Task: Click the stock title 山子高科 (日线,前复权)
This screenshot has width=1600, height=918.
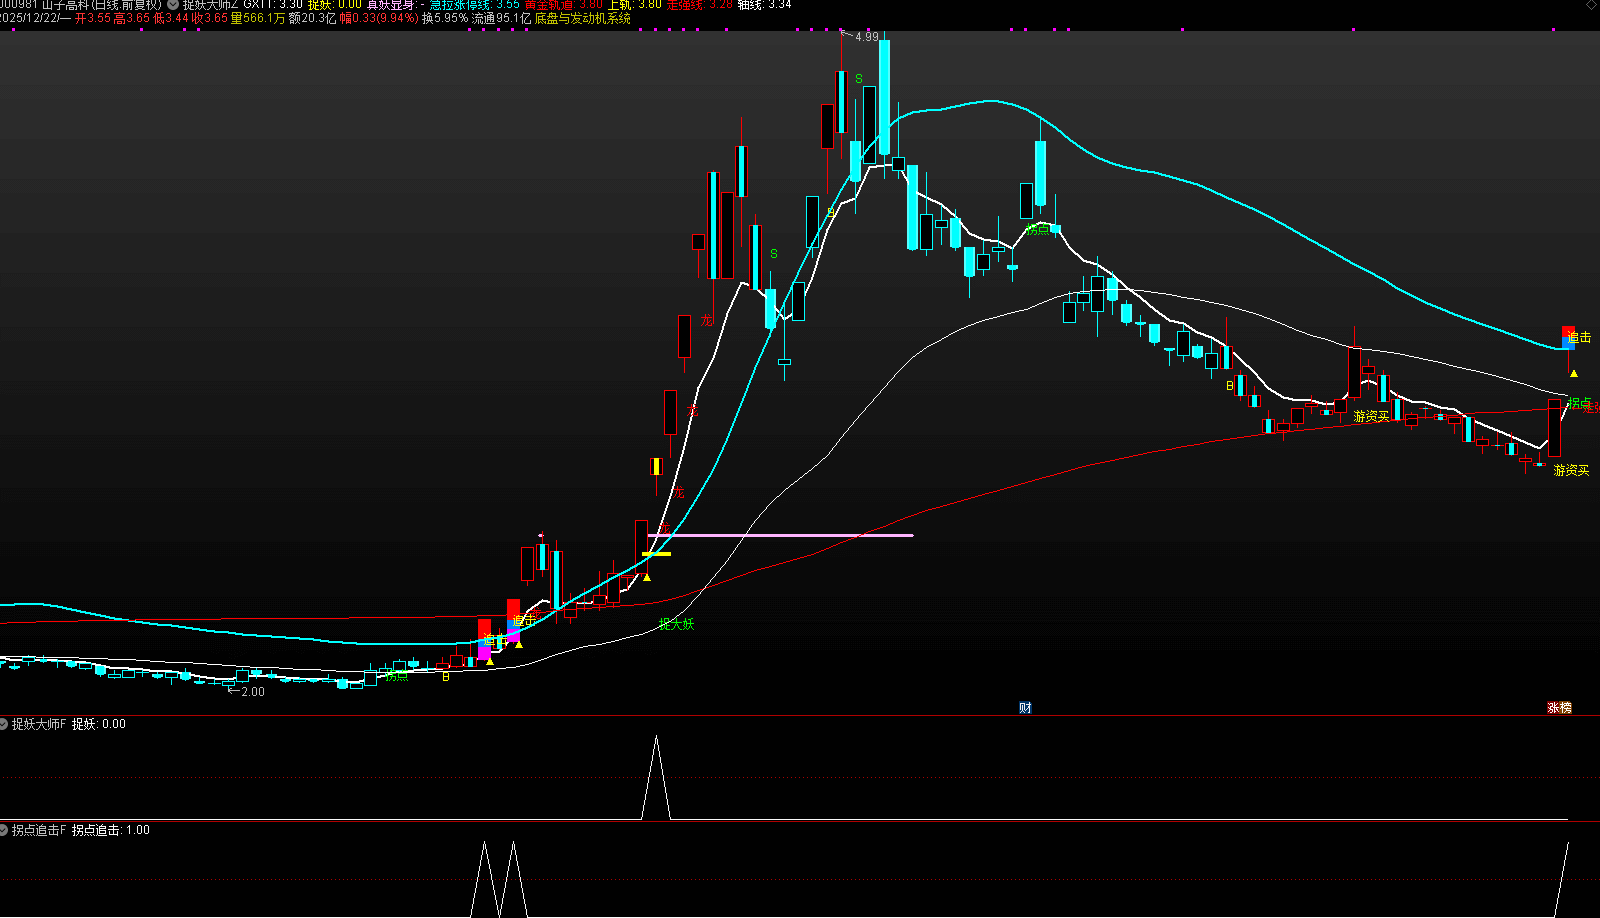Action: pyautogui.click(x=101, y=5)
